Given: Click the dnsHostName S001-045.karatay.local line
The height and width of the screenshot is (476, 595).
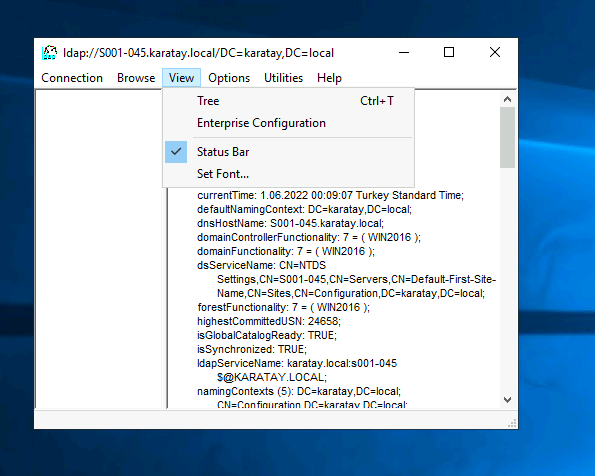Looking at the screenshot, I should pos(290,223).
